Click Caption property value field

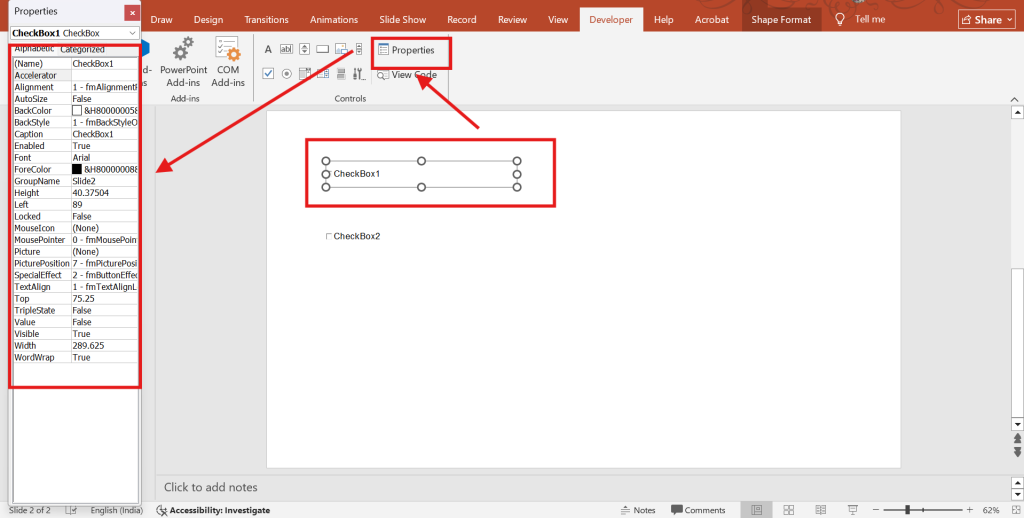tap(104, 134)
